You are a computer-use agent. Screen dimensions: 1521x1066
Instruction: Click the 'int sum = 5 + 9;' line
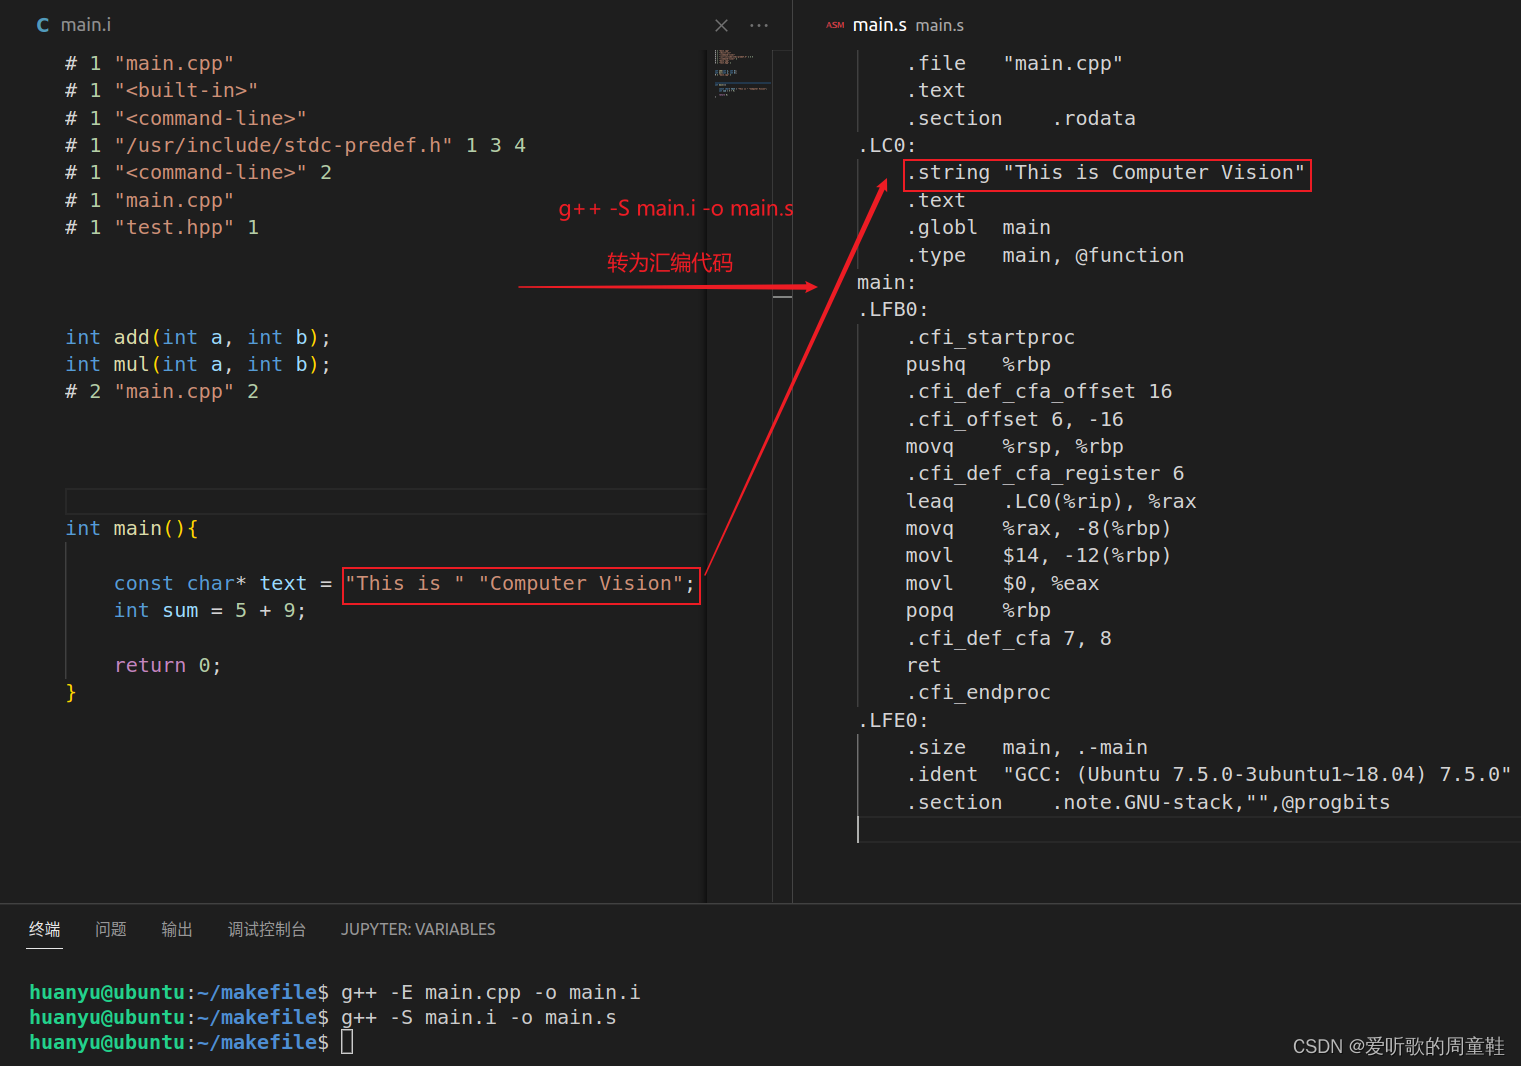coord(210,610)
